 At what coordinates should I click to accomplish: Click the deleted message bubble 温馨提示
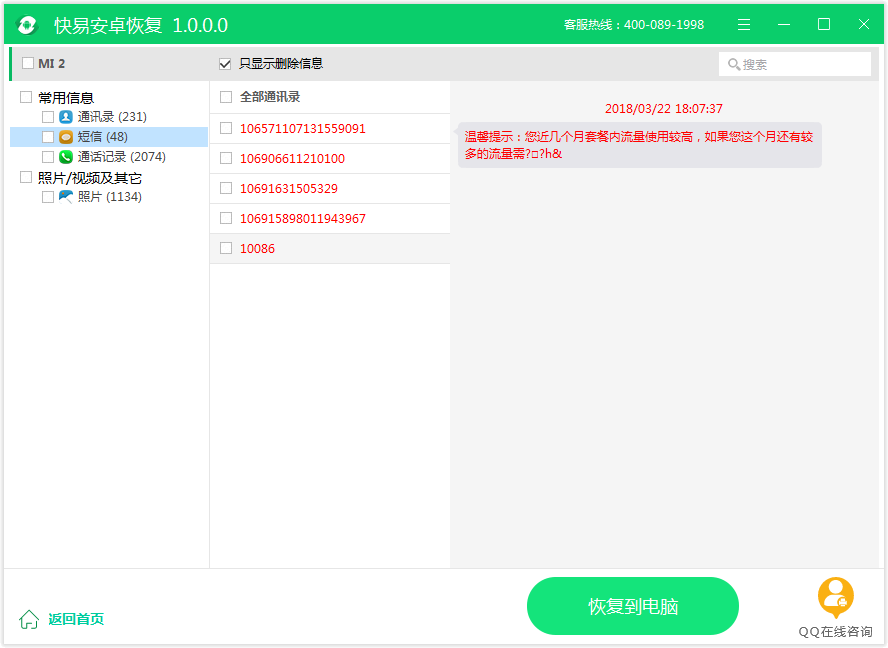pyautogui.click(x=639, y=145)
